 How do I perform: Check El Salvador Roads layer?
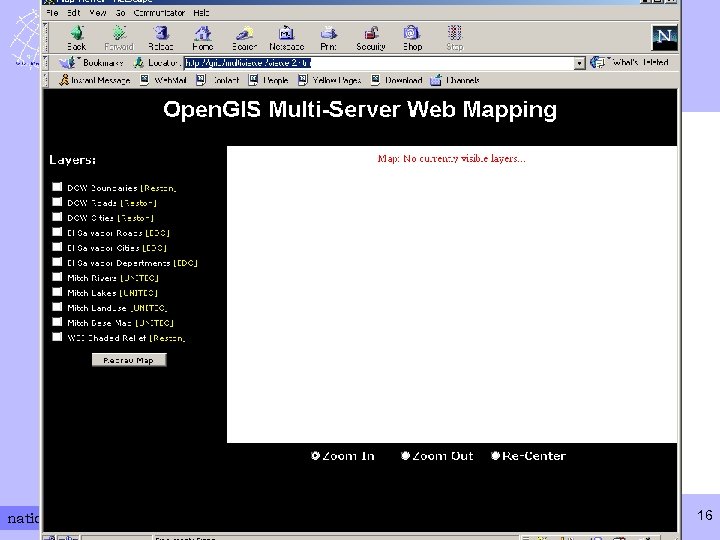[57, 232]
